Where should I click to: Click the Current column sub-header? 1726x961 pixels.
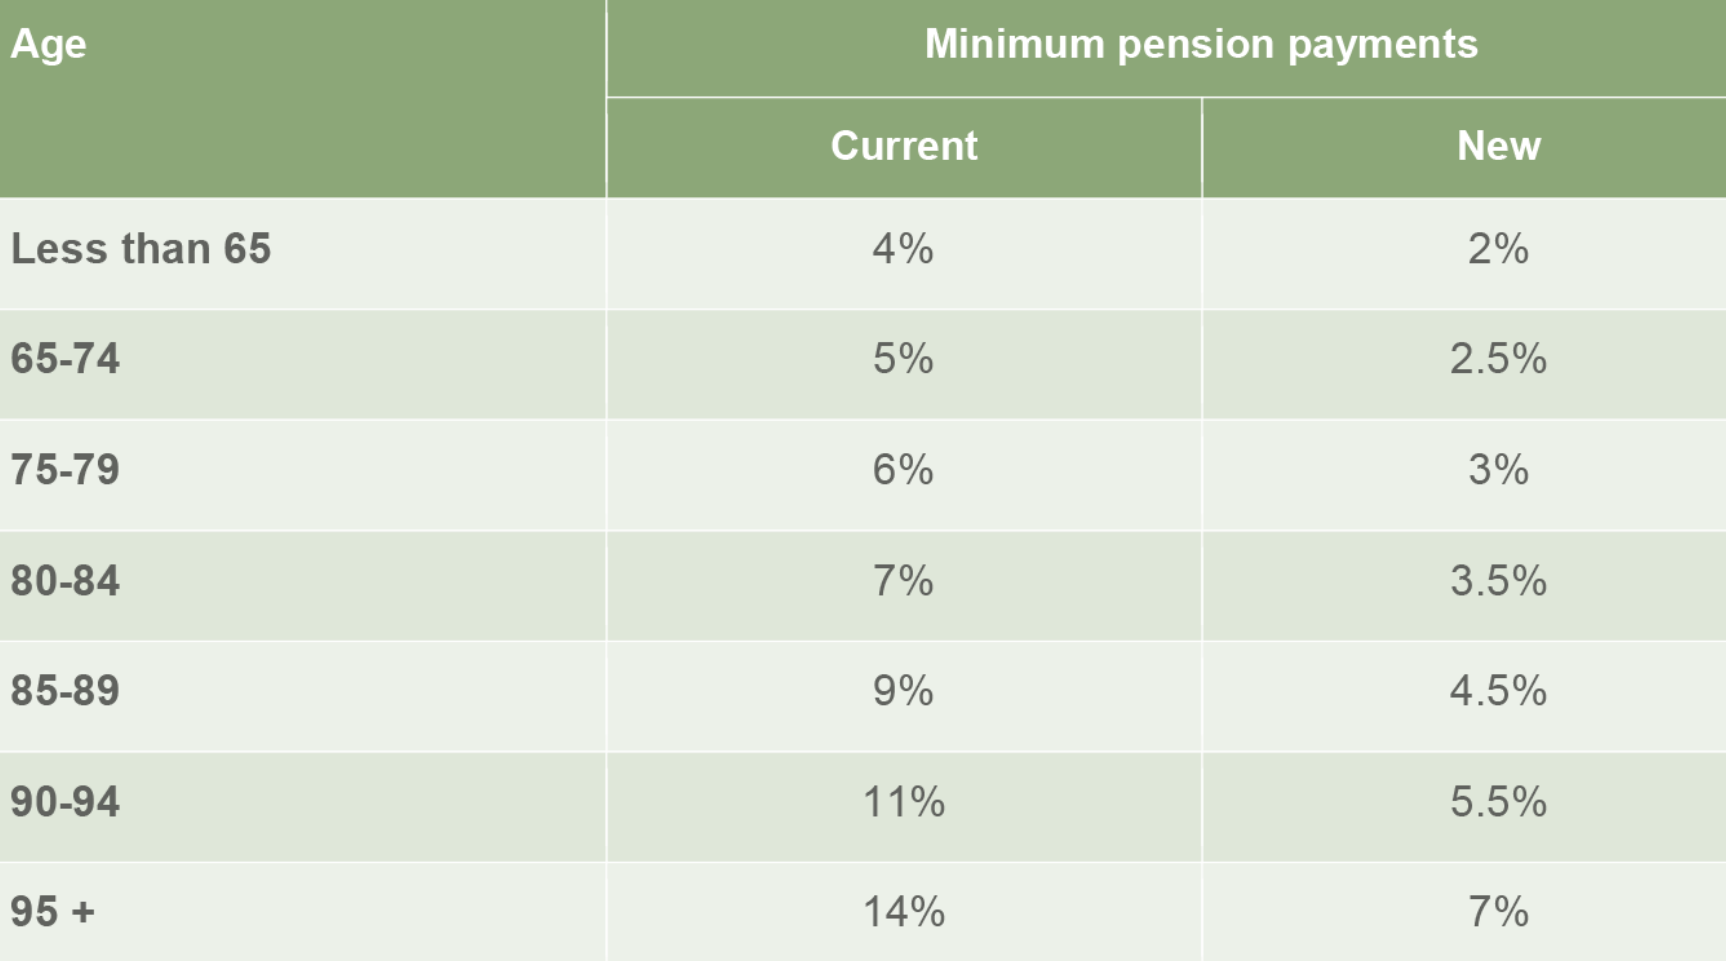pyautogui.click(x=903, y=146)
